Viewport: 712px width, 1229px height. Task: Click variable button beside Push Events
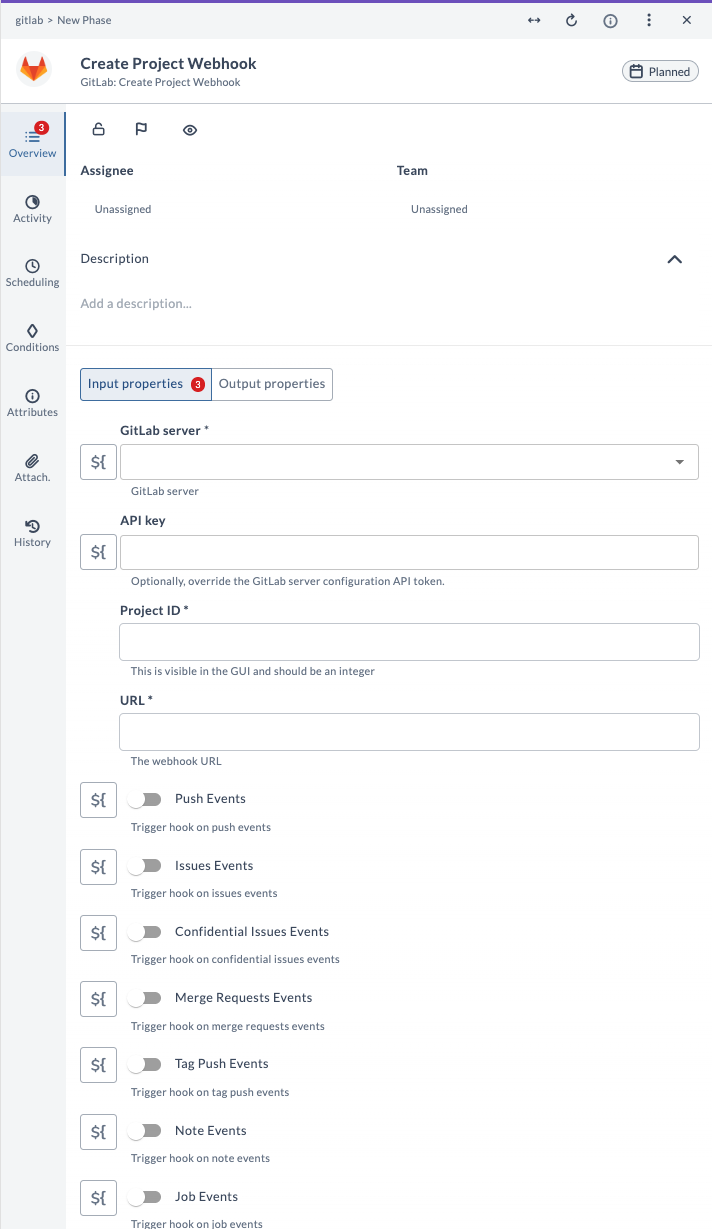(x=98, y=800)
